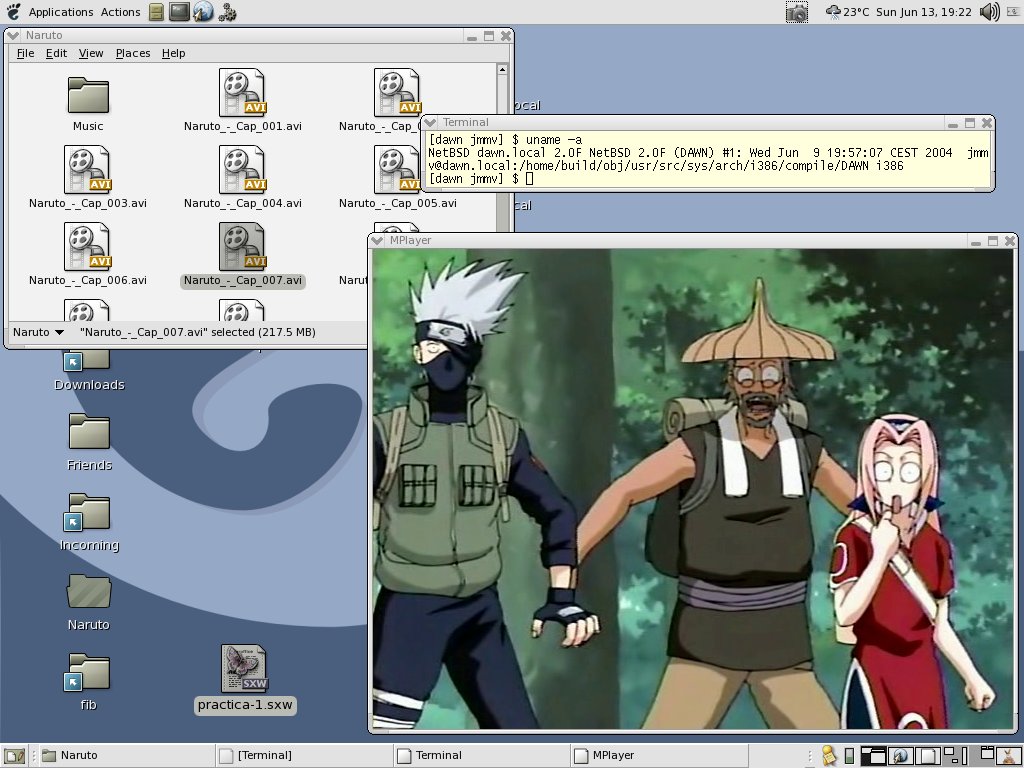This screenshot has width=1024, height=768.
Task: Open the sticky notes applet in bottom panel
Action: pyautogui.click(x=828, y=756)
